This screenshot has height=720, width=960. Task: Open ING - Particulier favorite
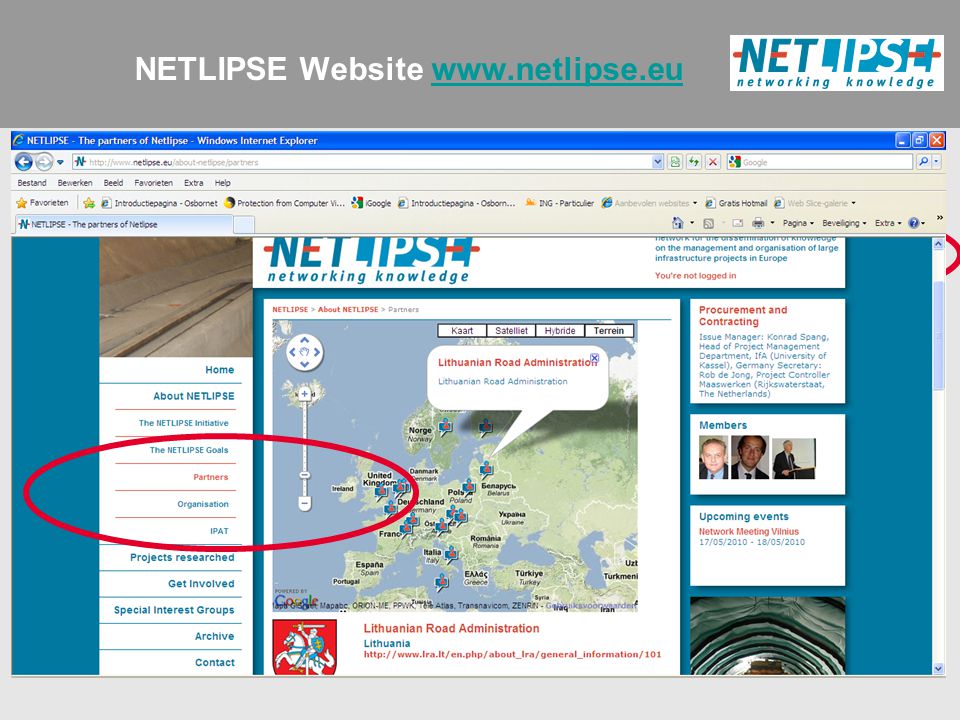pyautogui.click(x=560, y=203)
